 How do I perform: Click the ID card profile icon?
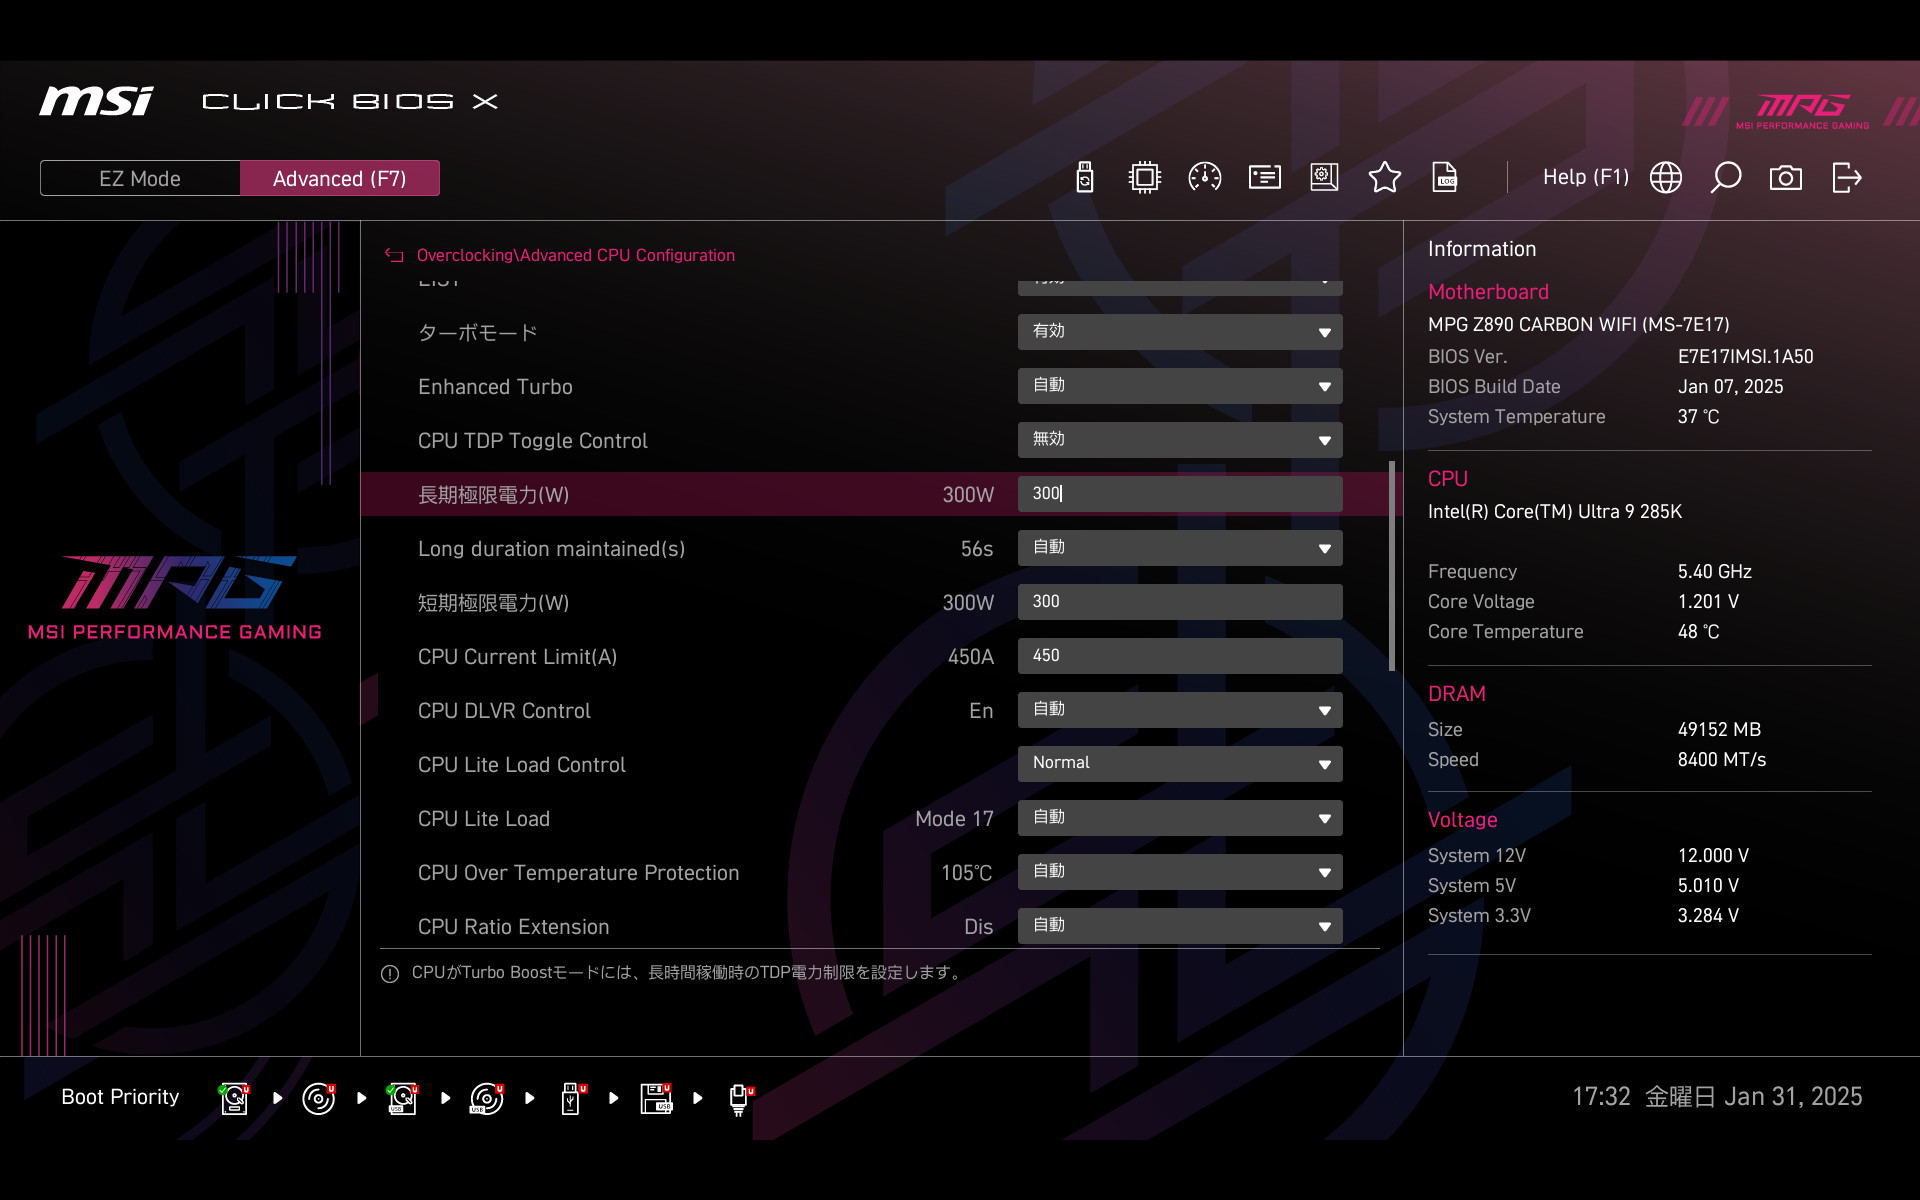coord(1264,178)
